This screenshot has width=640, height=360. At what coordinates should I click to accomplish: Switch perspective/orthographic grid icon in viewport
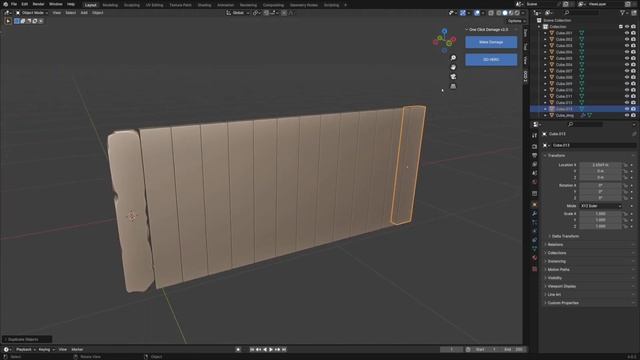click(x=453, y=86)
